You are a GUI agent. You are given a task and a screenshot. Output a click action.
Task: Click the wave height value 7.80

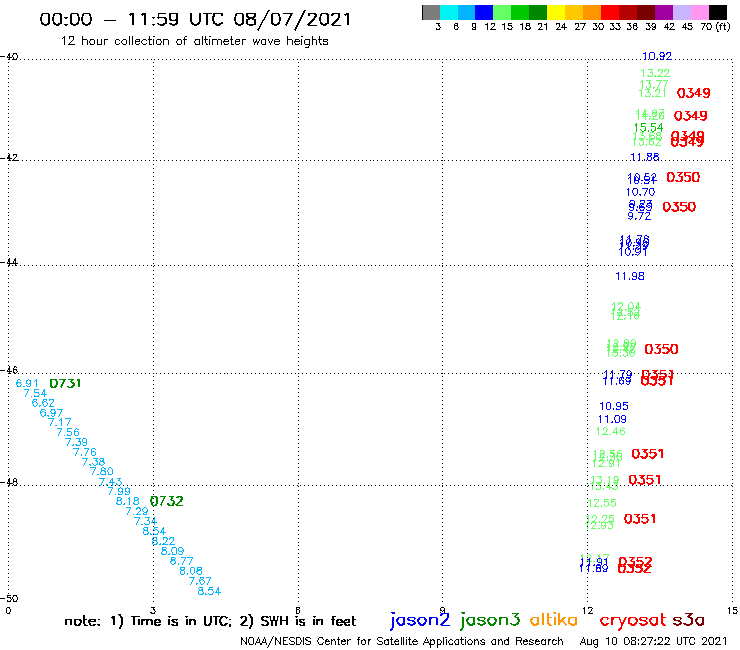(x=102, y=471)
